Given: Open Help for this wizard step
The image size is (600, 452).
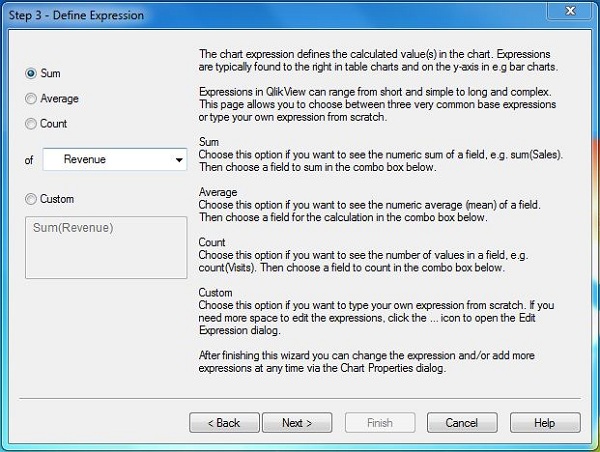Looking at the screenshot, I should pos(544,423).
